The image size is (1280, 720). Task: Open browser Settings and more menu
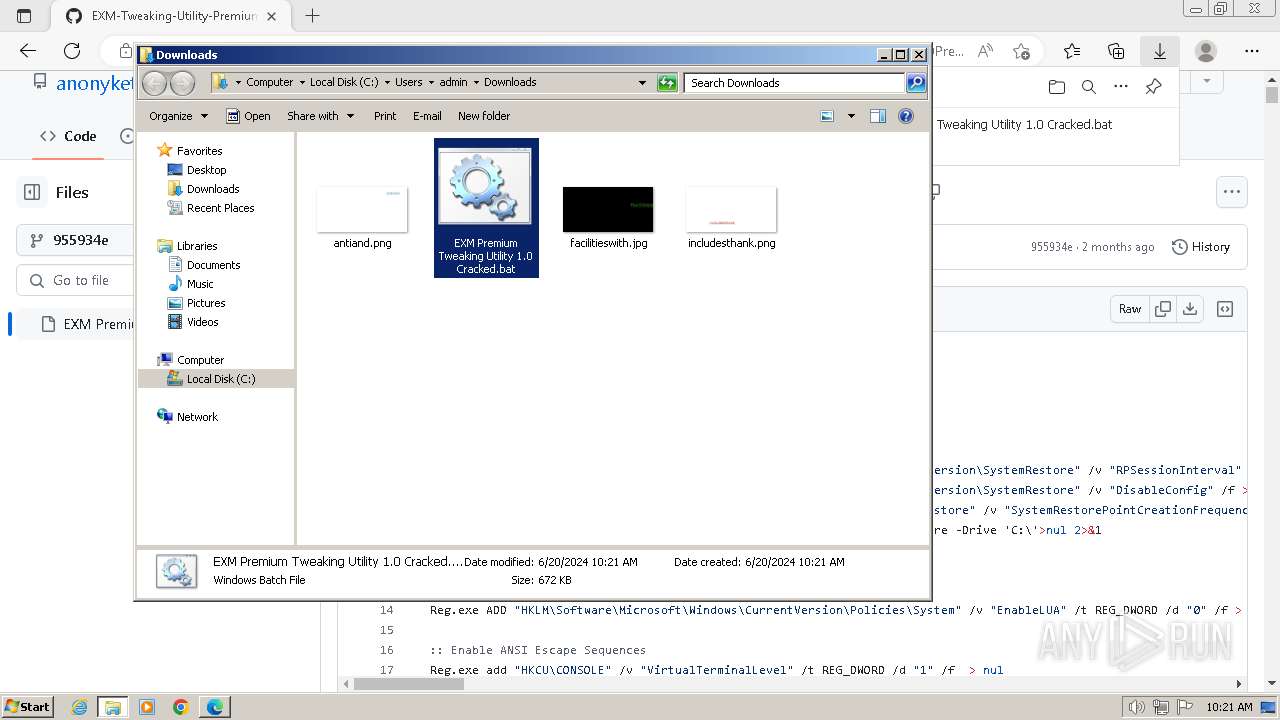[x=1252, y=51]
